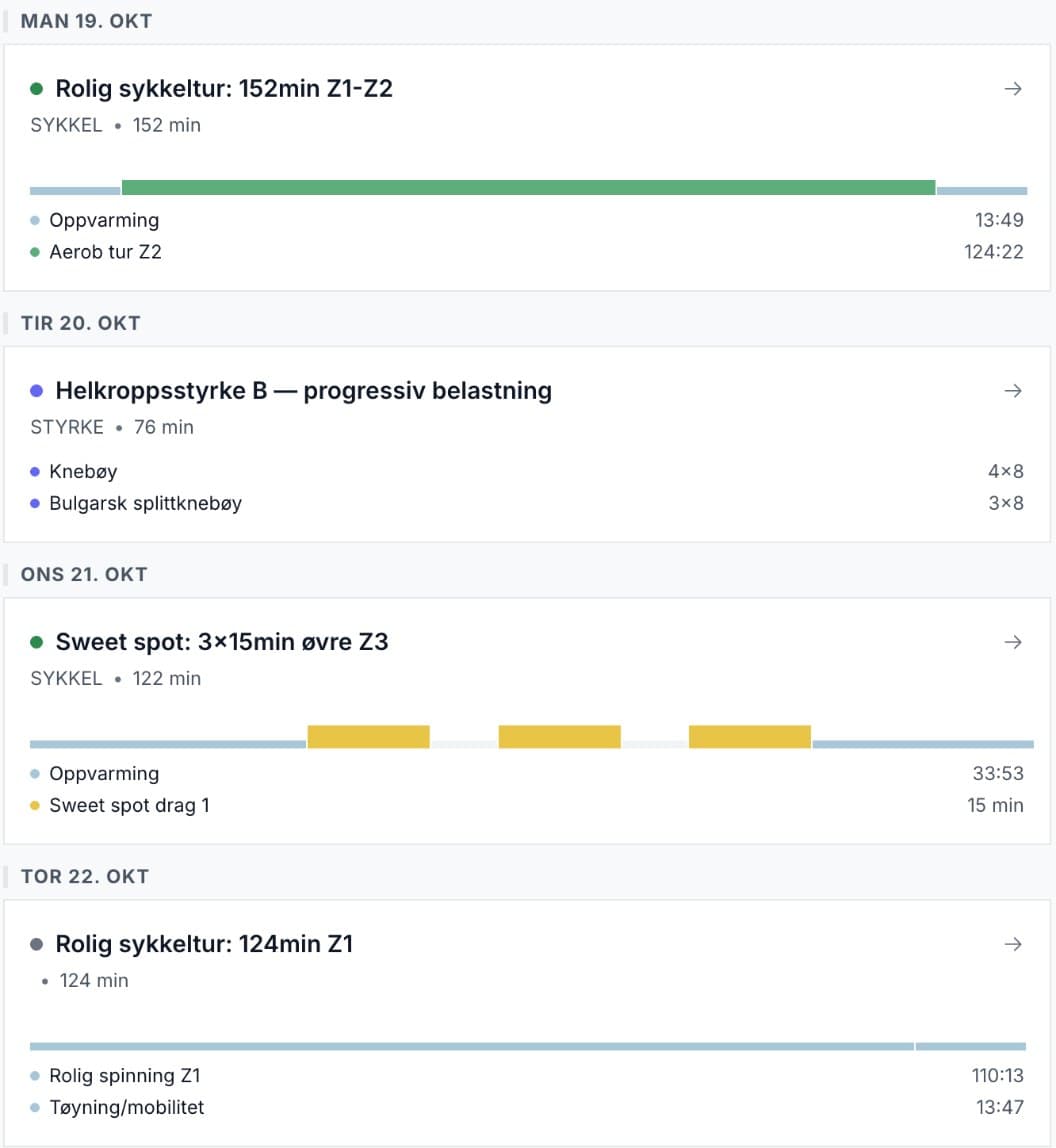
Task: Open Helkroppsstyrke B details arrow
Action: tap(1013, 391)
